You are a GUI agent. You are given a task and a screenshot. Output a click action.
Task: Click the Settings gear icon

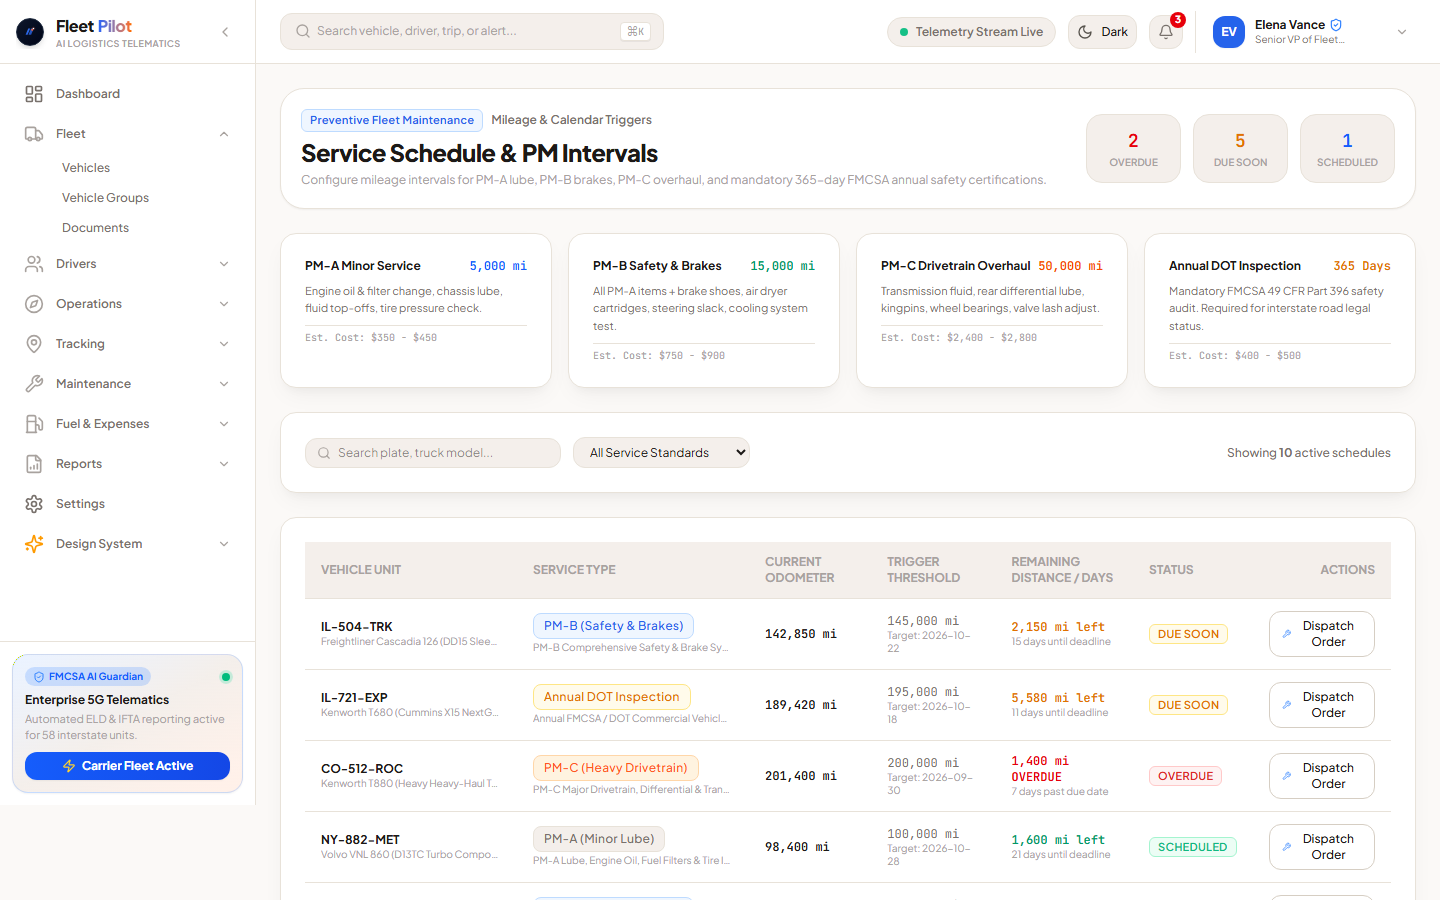point(34,504)
